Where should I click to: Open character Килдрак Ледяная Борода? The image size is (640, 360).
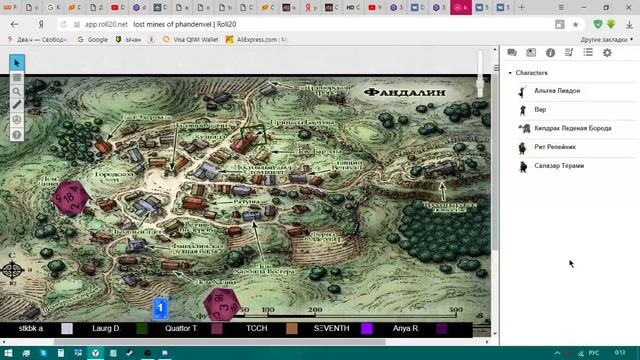click(573, 128)
